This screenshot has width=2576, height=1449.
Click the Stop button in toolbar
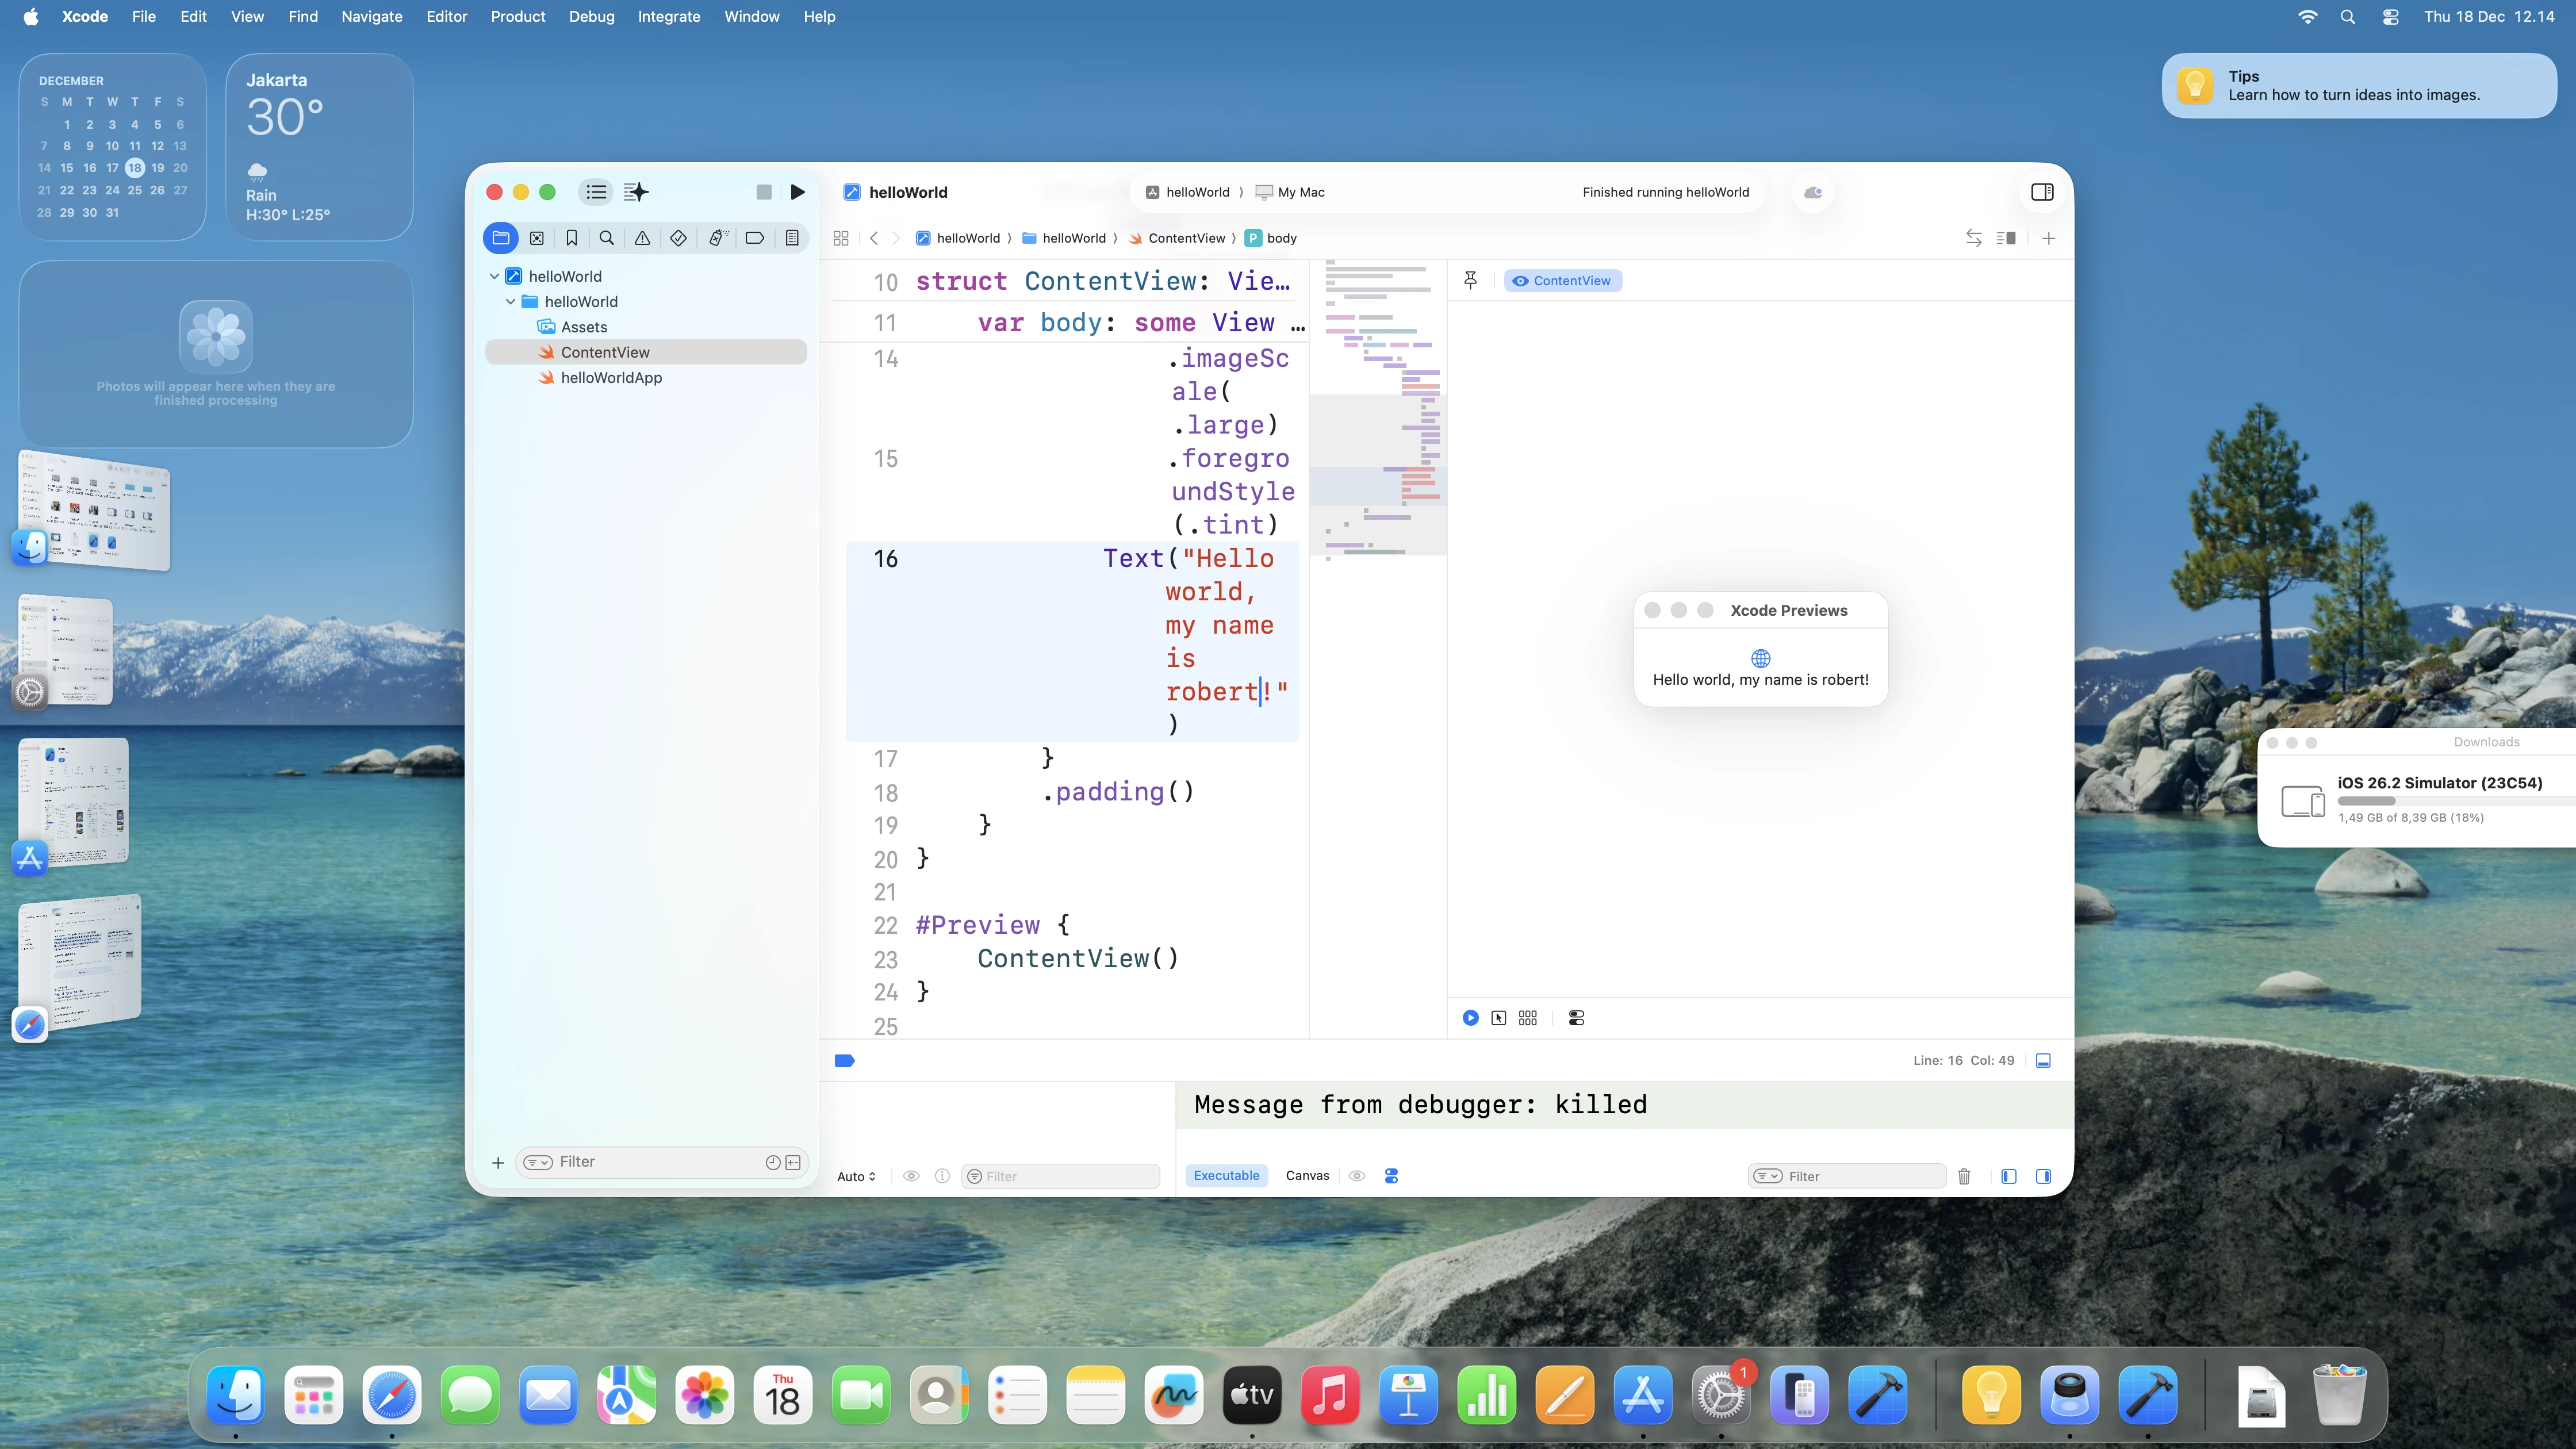click(764, 192)
